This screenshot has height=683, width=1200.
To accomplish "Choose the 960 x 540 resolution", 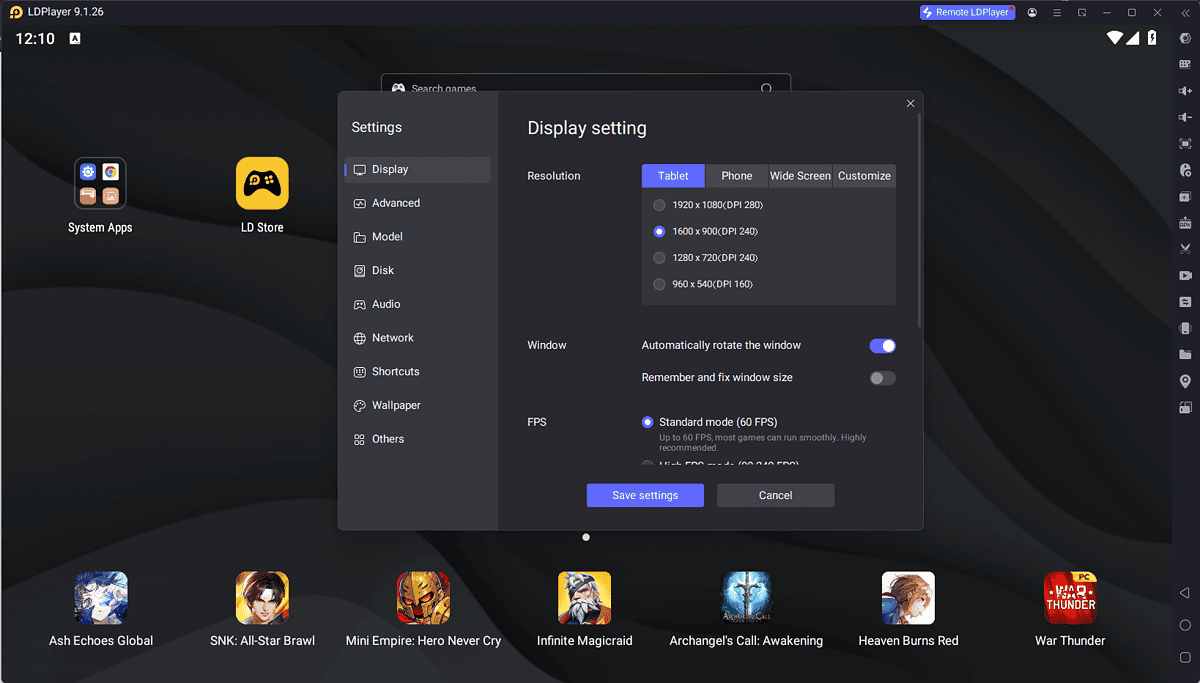I will click(x=659, y=283).
